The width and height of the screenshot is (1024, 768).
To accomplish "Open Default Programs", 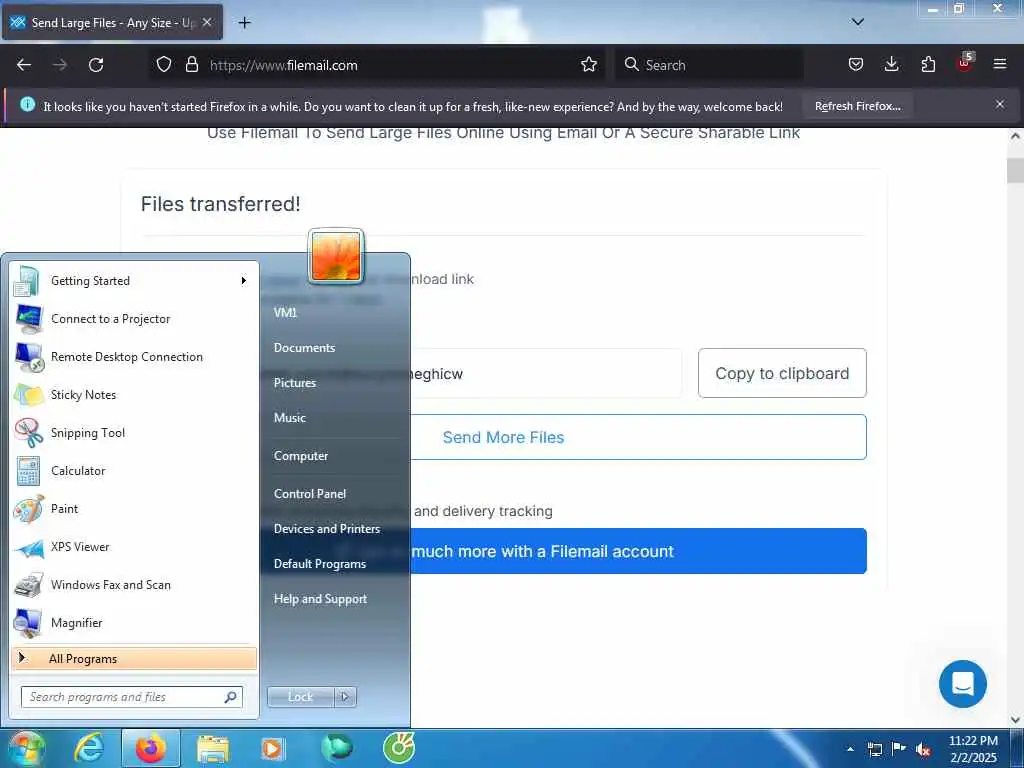I will pos(319,564).
